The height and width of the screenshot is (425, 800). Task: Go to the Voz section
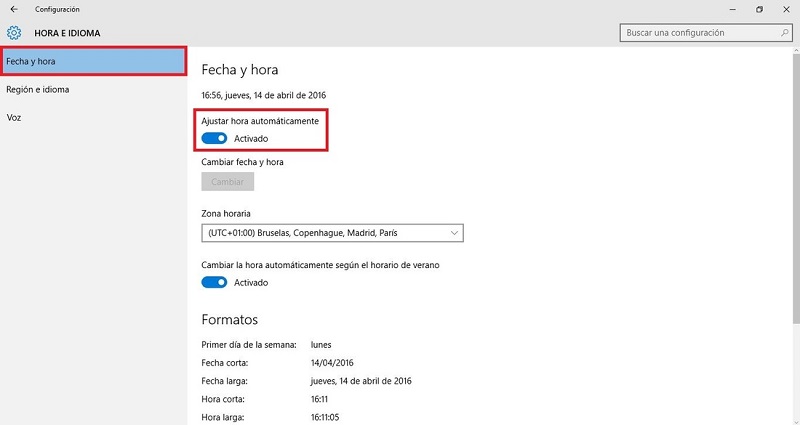14,117
